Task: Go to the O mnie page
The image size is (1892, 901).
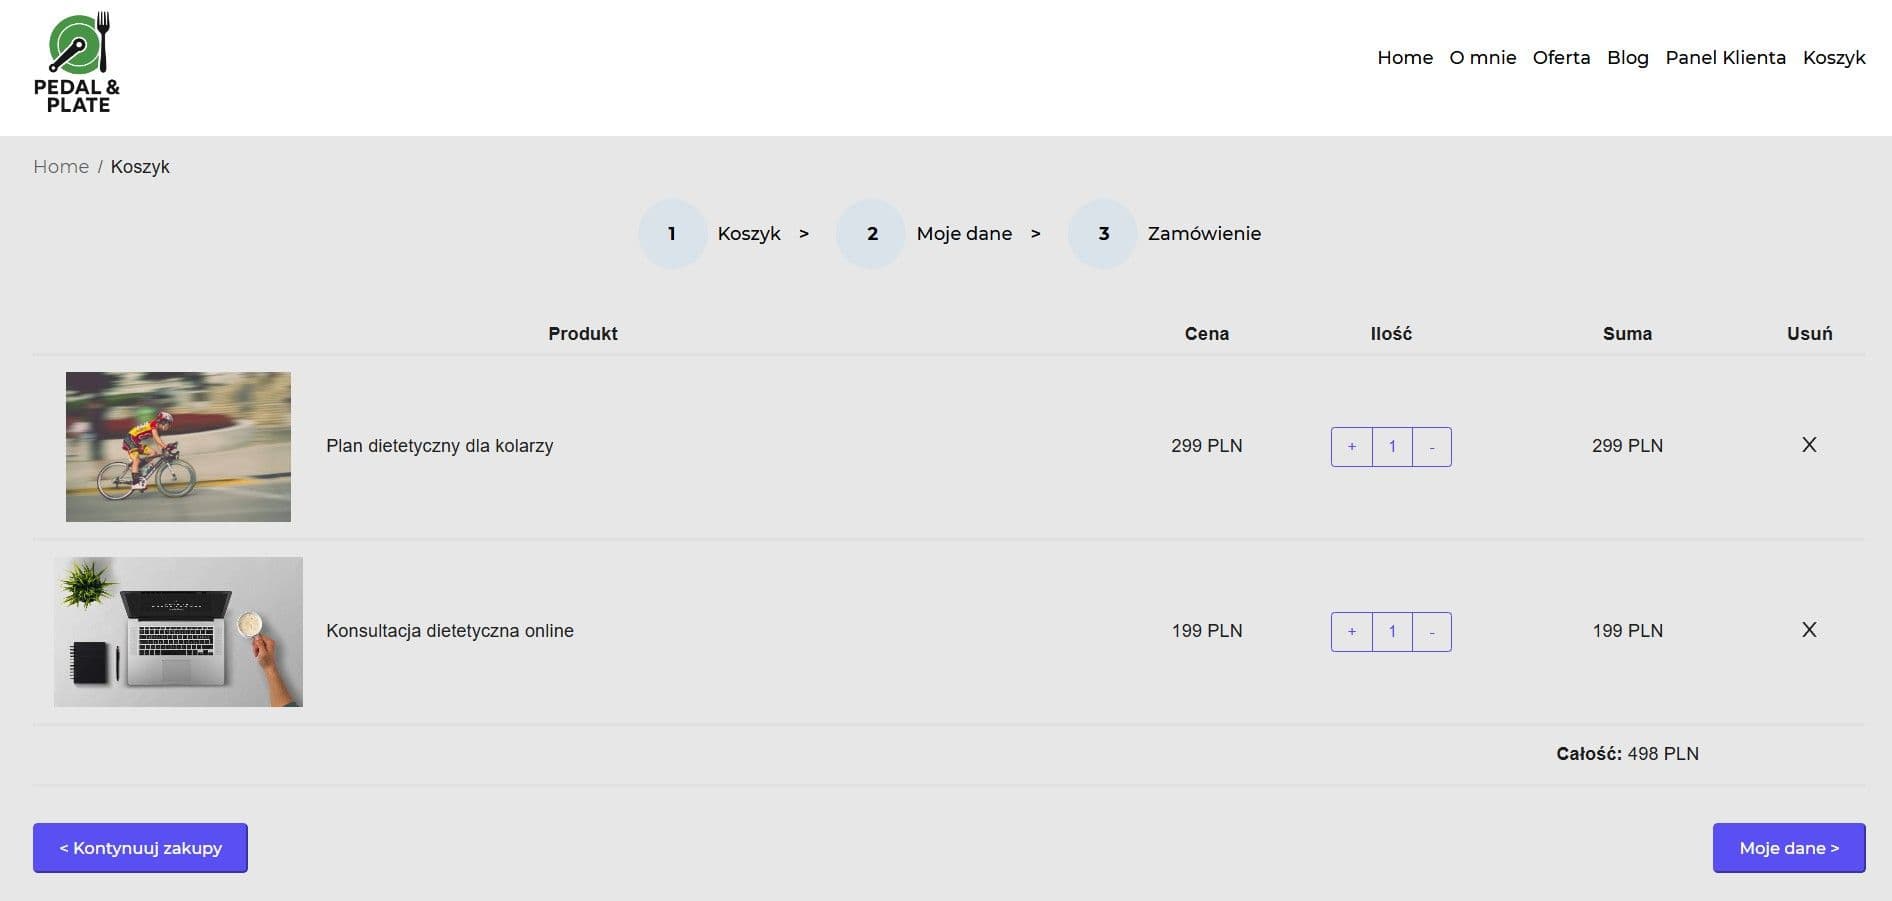Action: [1482, 58]
